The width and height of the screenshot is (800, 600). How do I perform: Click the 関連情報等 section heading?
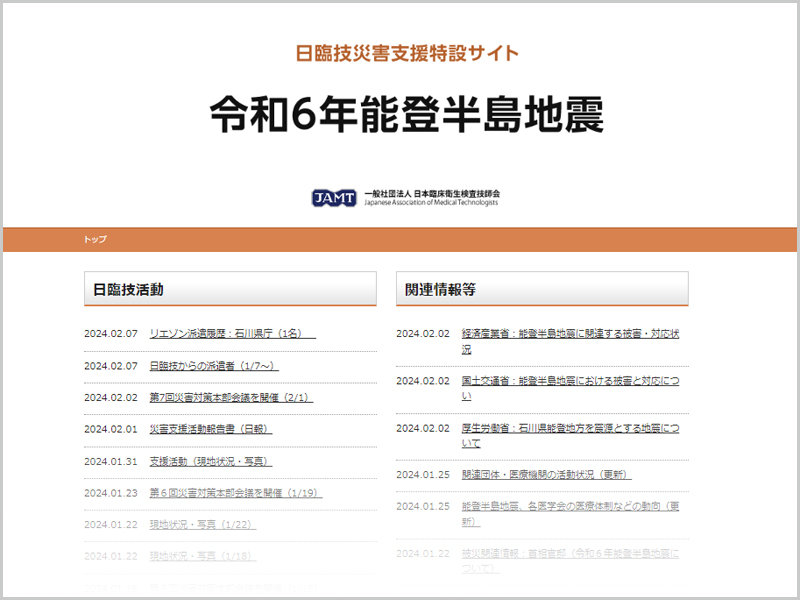440,290
